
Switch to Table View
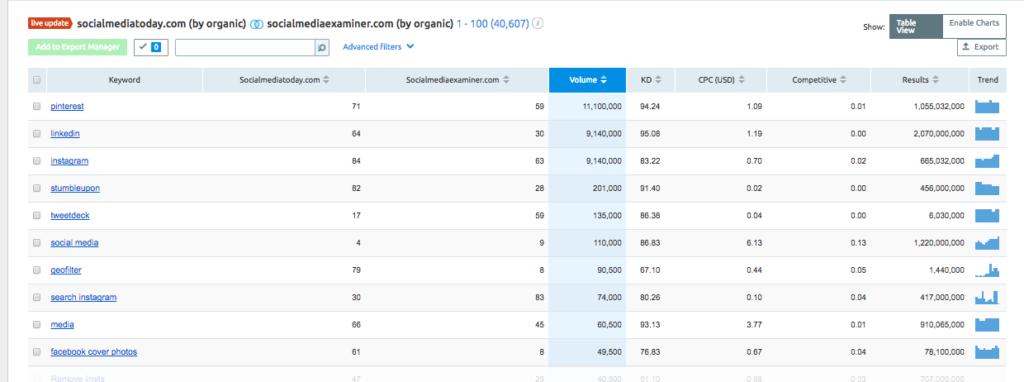click(916, 26)
